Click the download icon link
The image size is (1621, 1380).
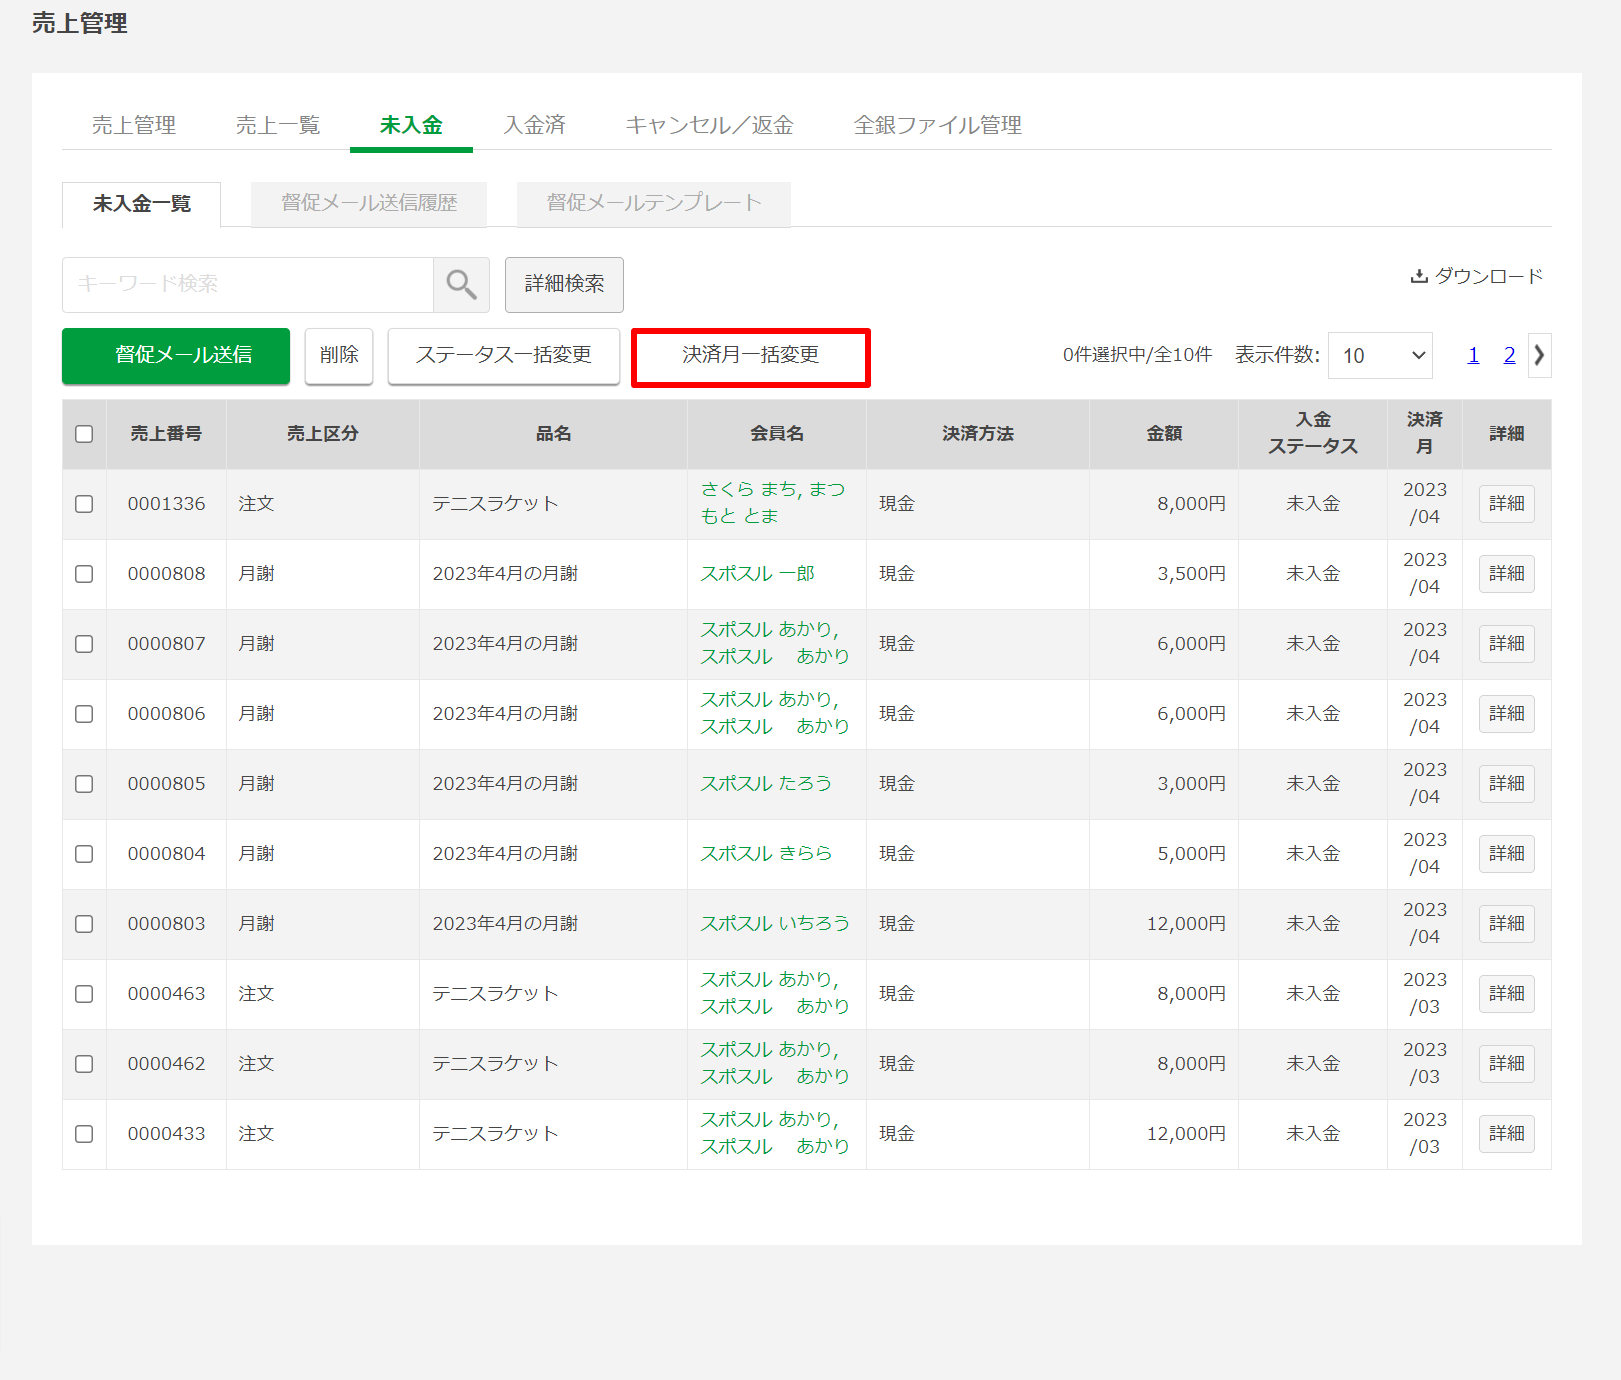tap(1477, 276)
